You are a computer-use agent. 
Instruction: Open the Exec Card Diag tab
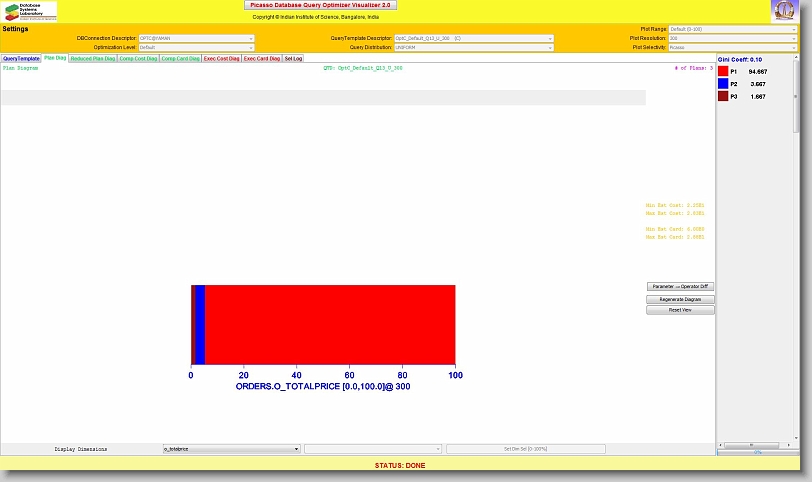click(x=262, y=59)
